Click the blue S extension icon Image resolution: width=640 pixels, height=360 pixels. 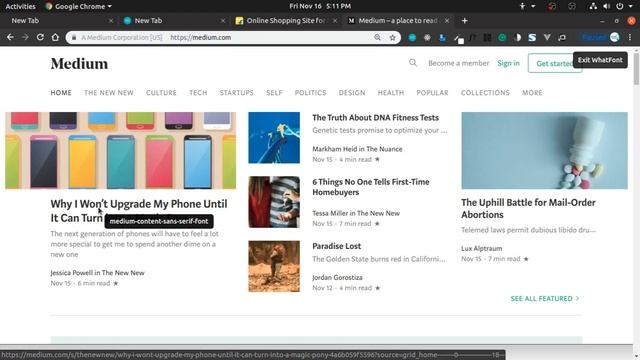tap(532, 38)
